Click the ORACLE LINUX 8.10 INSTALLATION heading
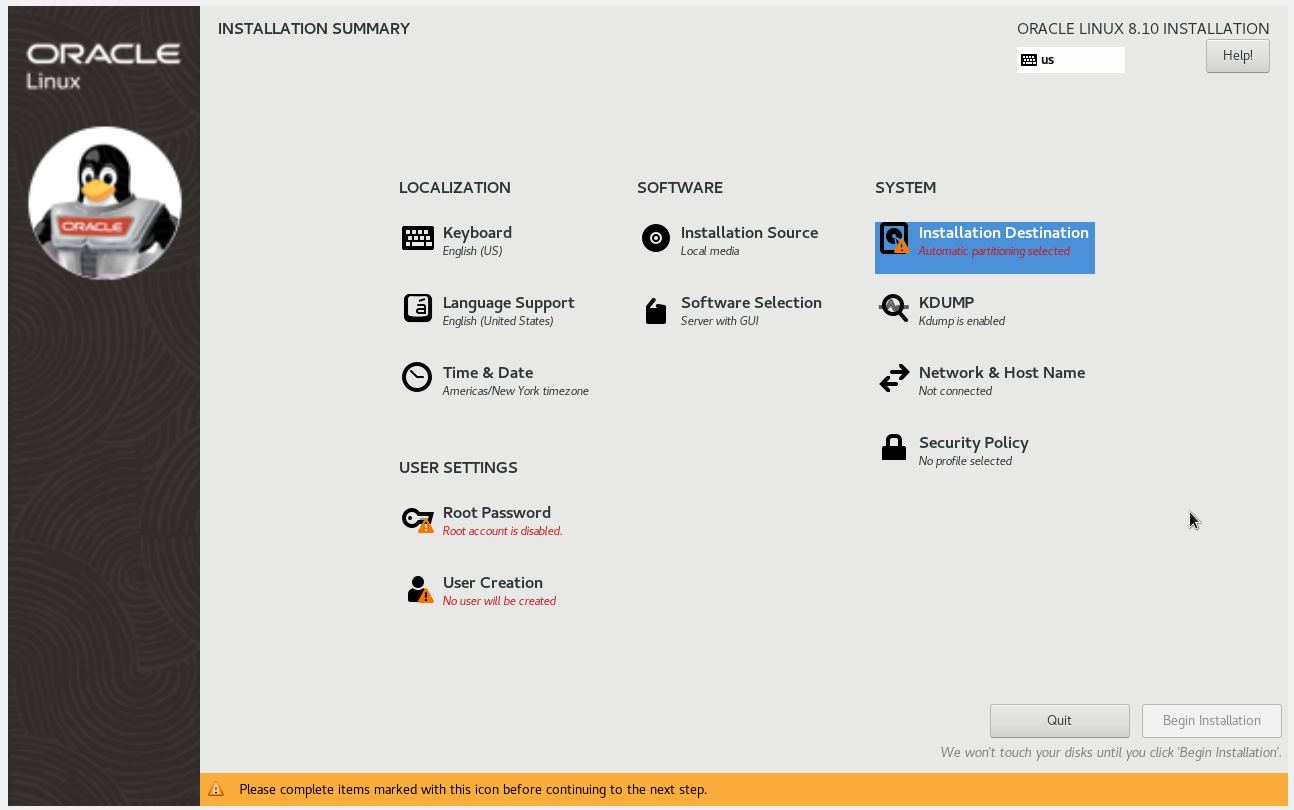The width and height of the screenshot is (1294, 810). click(x=1143, y=29)
